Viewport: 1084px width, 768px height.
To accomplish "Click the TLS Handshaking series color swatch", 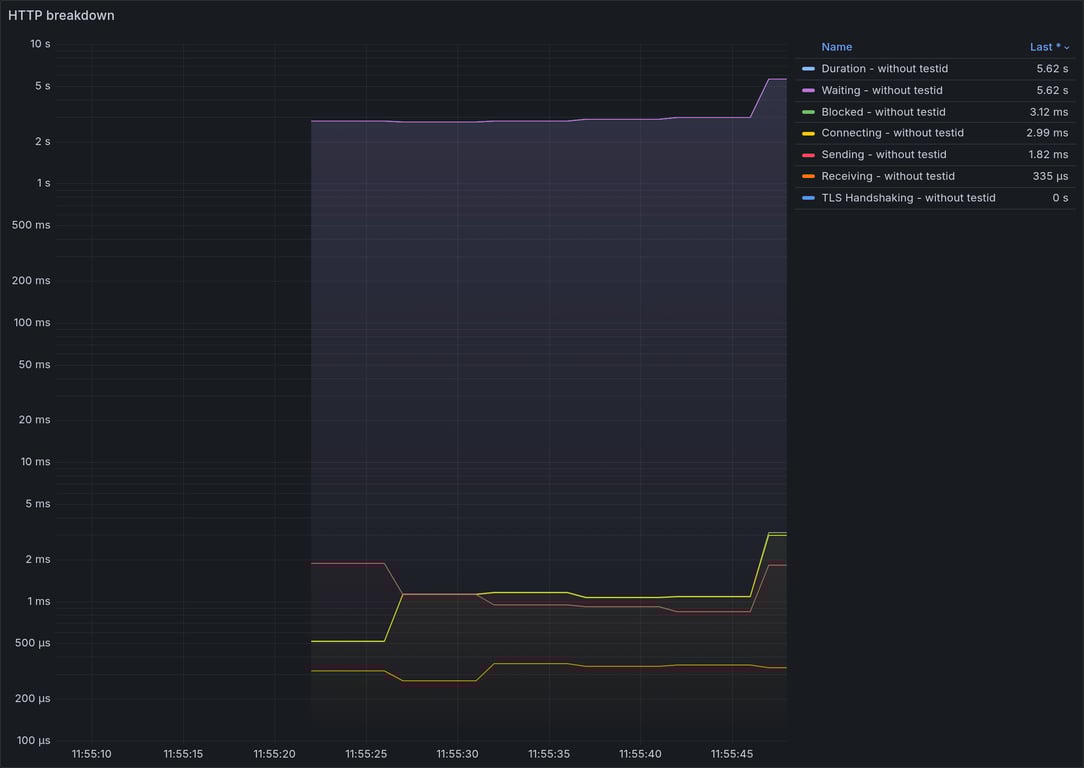I will click(x=808, y=198).
